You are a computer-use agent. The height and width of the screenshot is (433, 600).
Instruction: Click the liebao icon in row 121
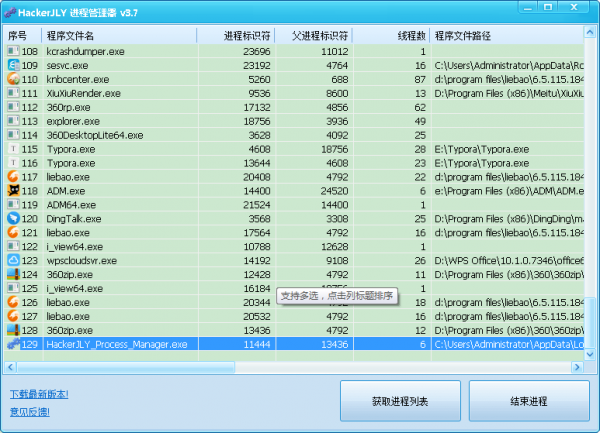(13, 233)
